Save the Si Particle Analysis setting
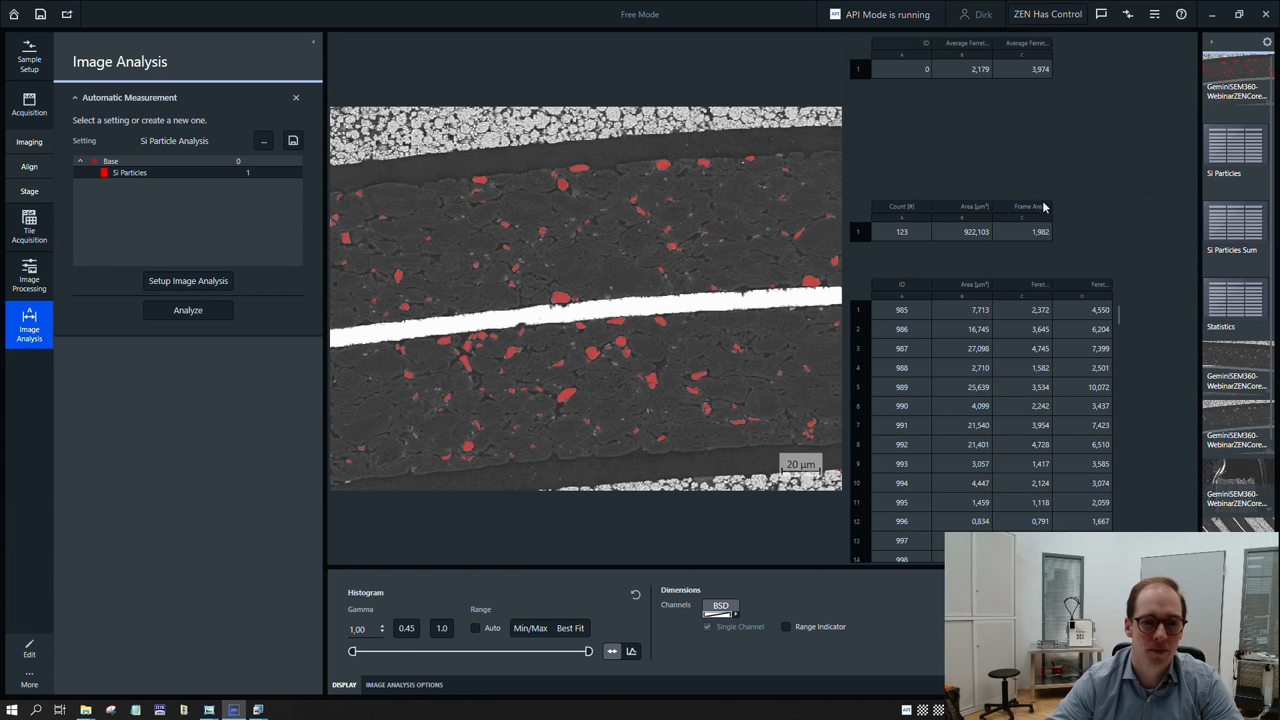The image size is (1280, 720). click(293, 140)
